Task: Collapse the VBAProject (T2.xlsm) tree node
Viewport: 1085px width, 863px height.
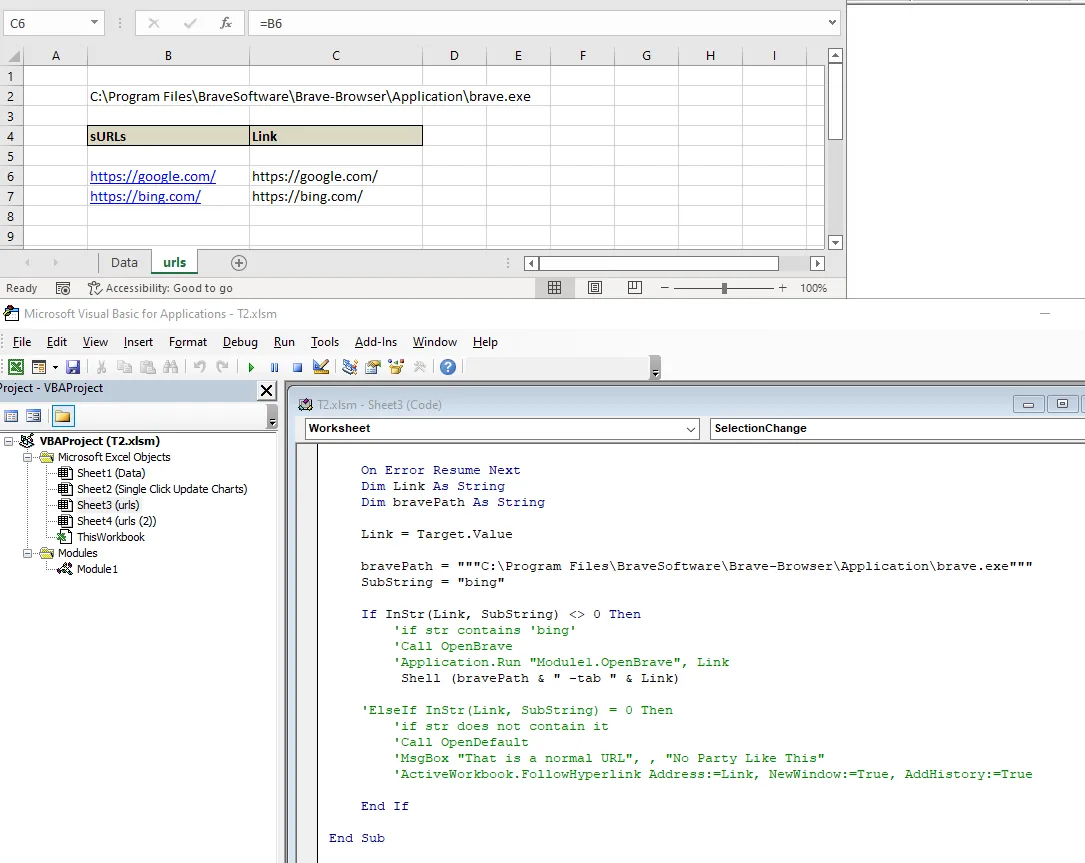Action: pyautogui.click(x=9, y=441)
